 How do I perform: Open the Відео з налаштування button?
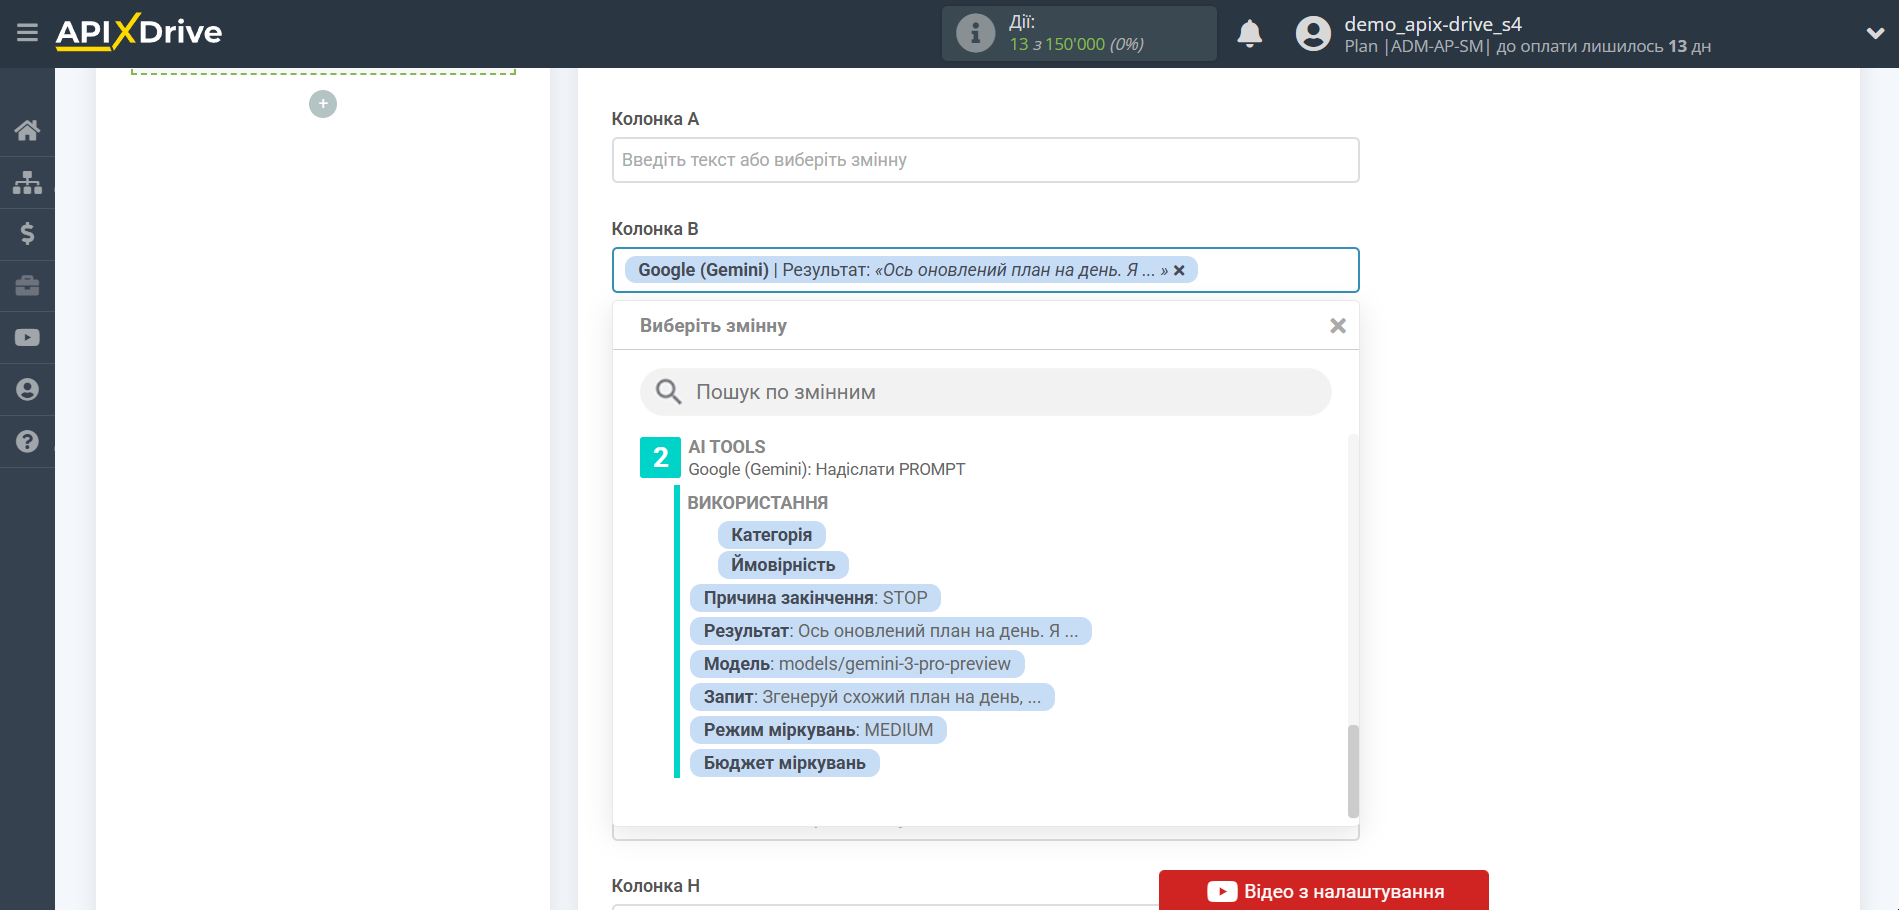tap(1323, 891)
